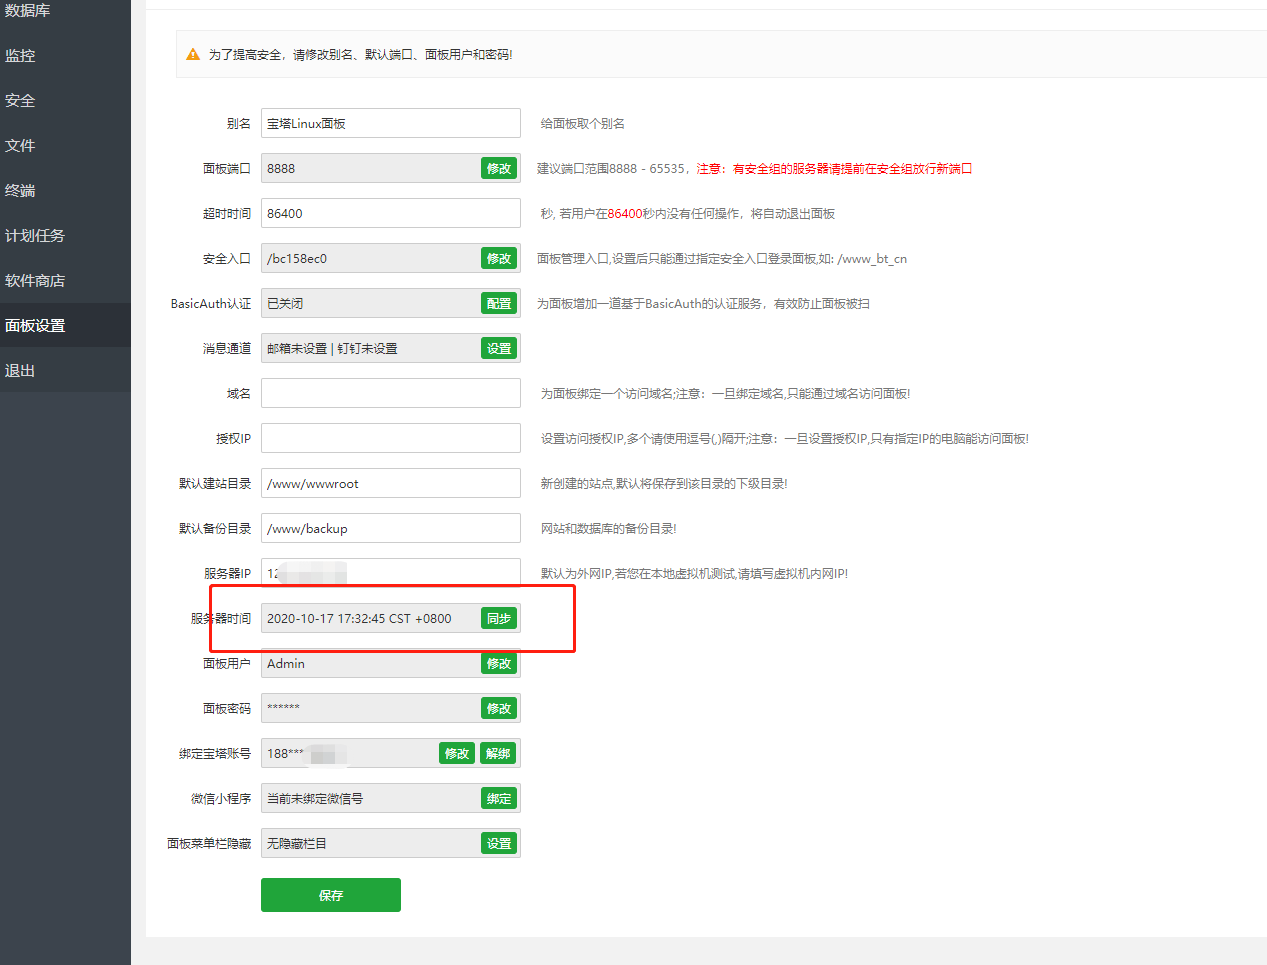Image resolution: width=1267 pixels, height=965 pixels.
Task: Click the red 86400 in timeout hint
Action: (625, 214)
